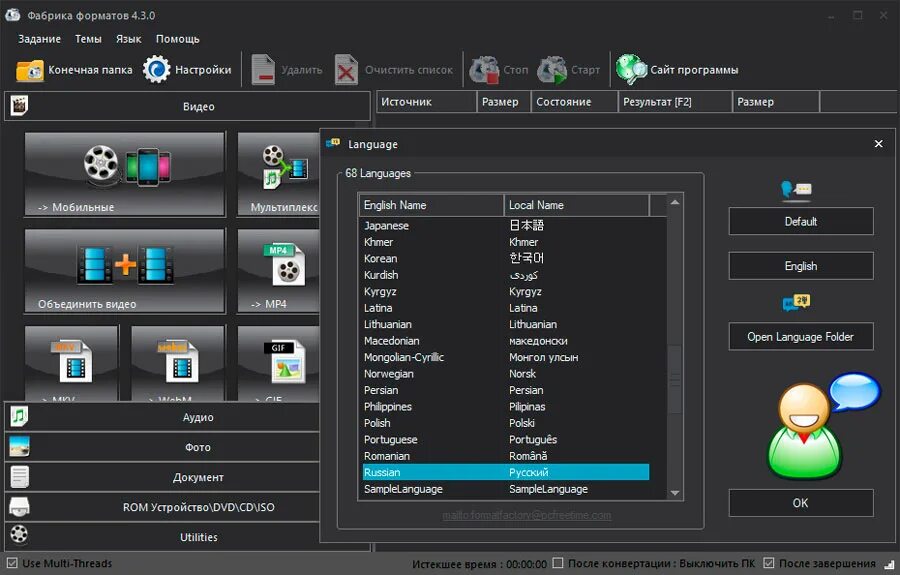Click the Результат [F2] column header

click(675, 102)
